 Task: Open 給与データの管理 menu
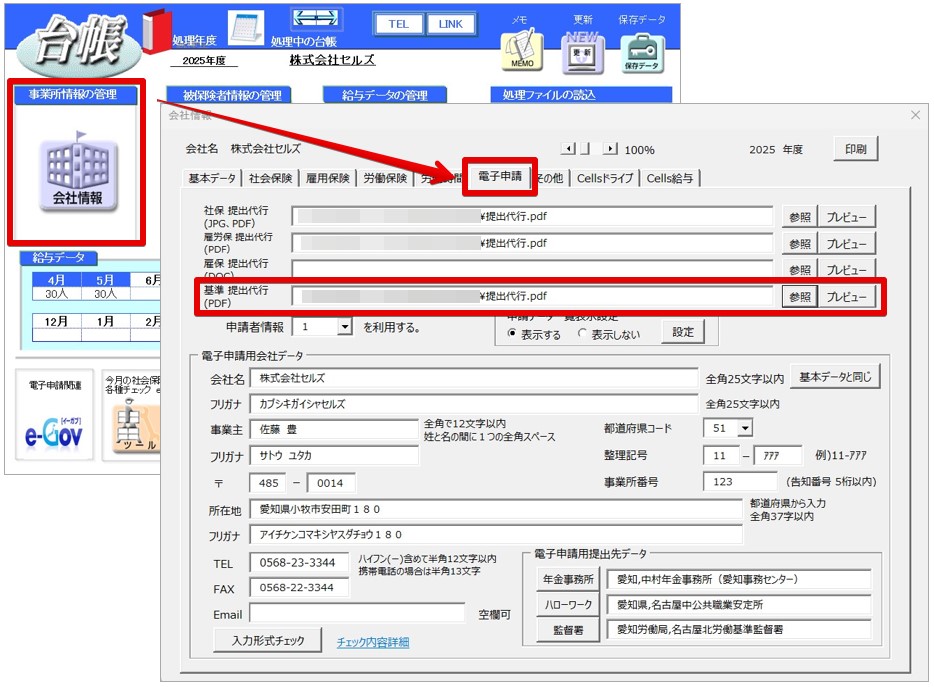pos(385,95)
